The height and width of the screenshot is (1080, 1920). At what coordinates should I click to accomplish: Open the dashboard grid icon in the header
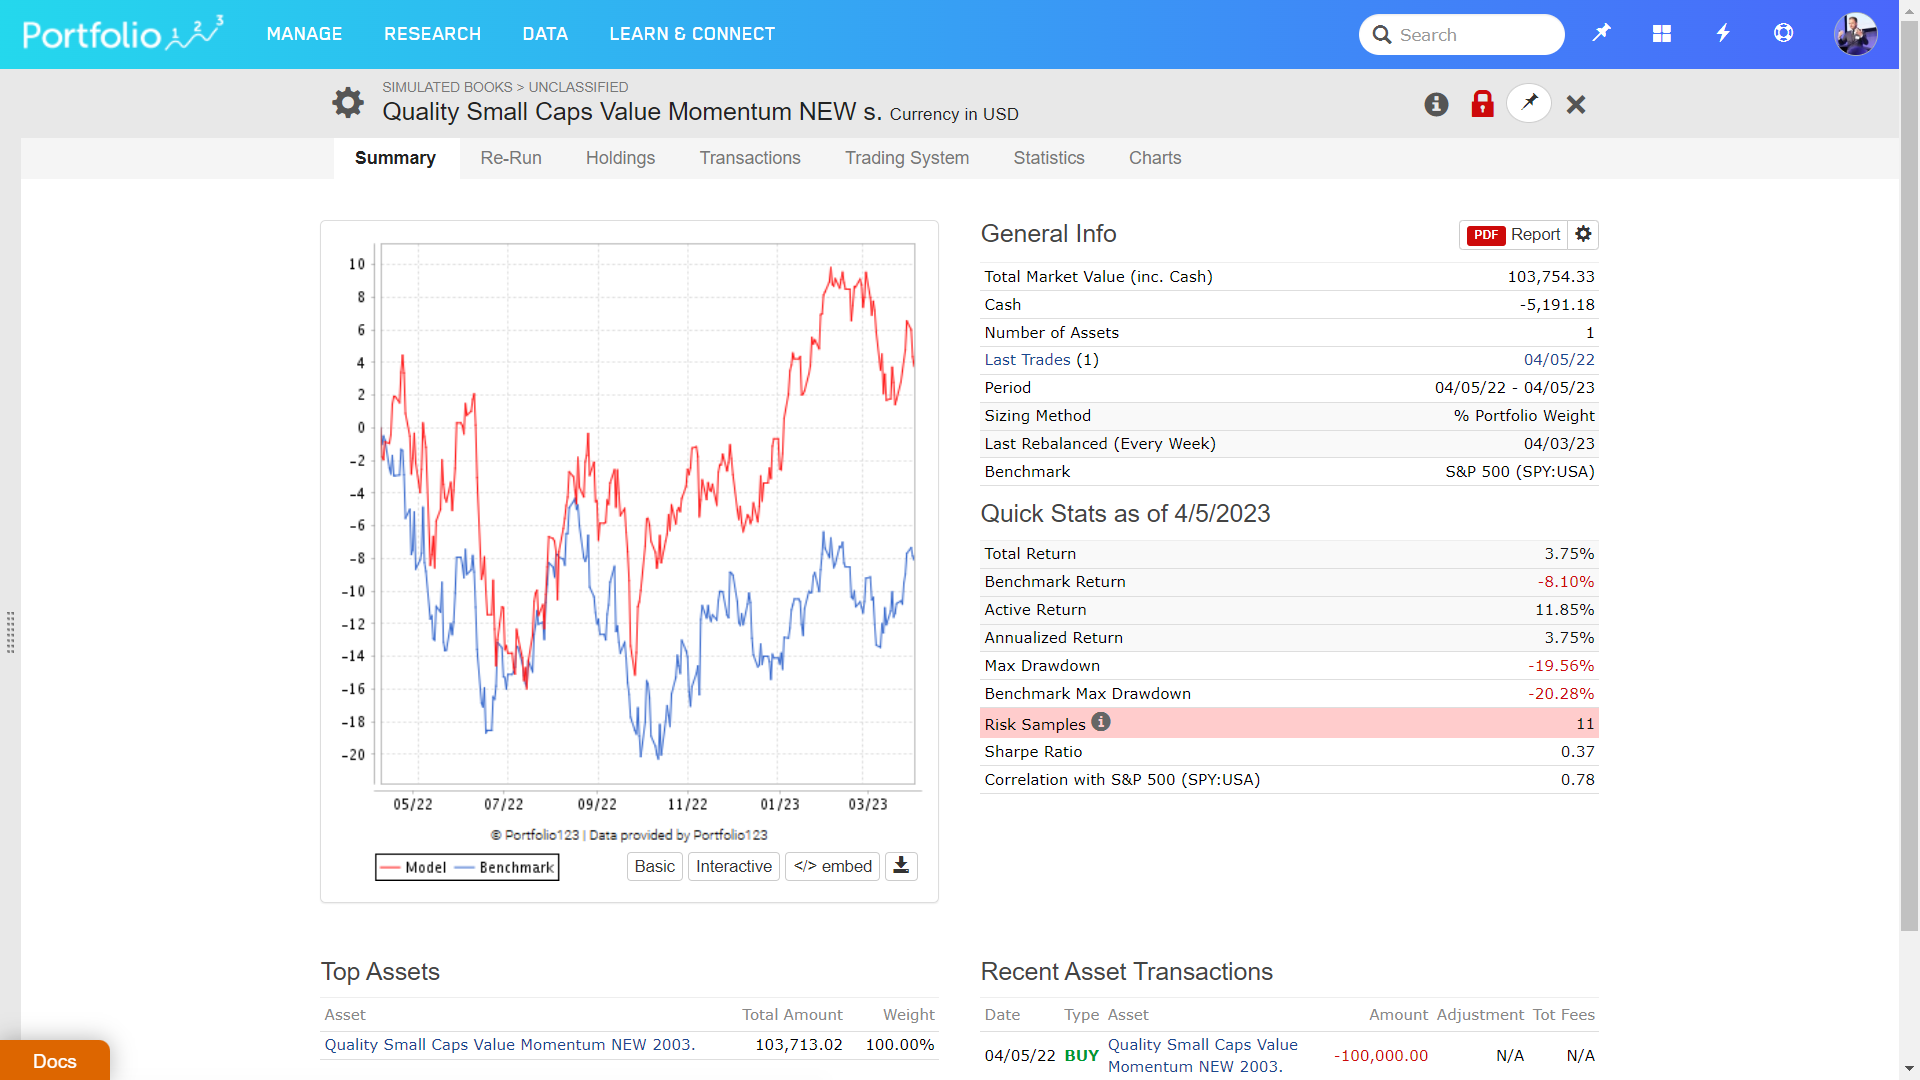point(1662,33)
